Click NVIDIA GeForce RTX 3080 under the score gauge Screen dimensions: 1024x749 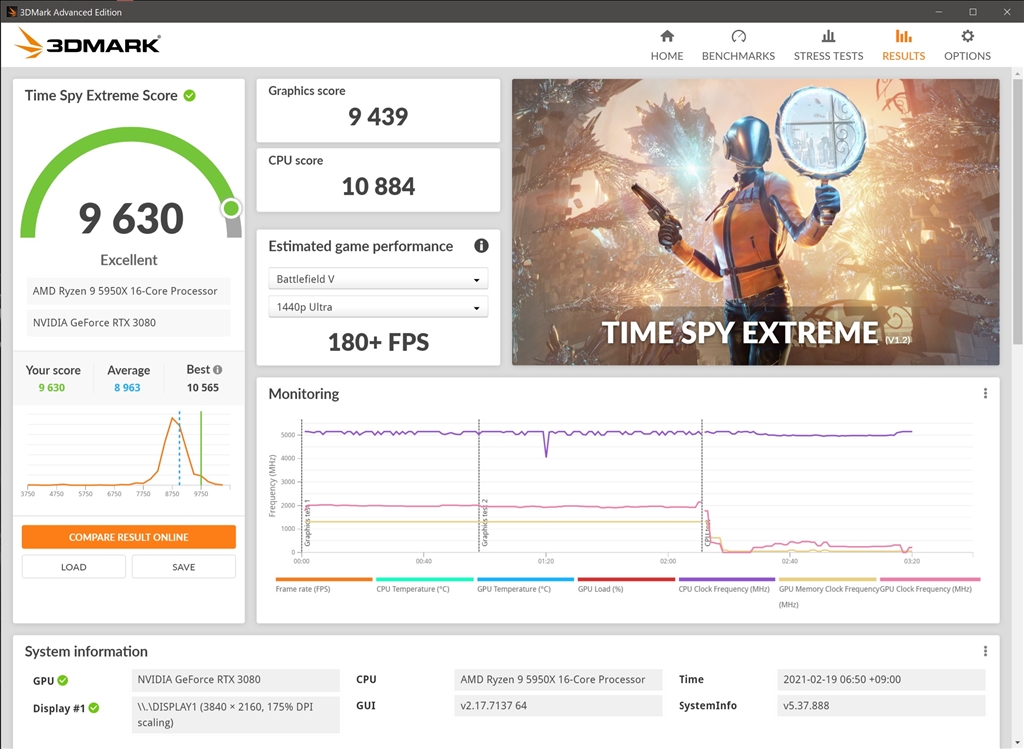pos(128,323)
